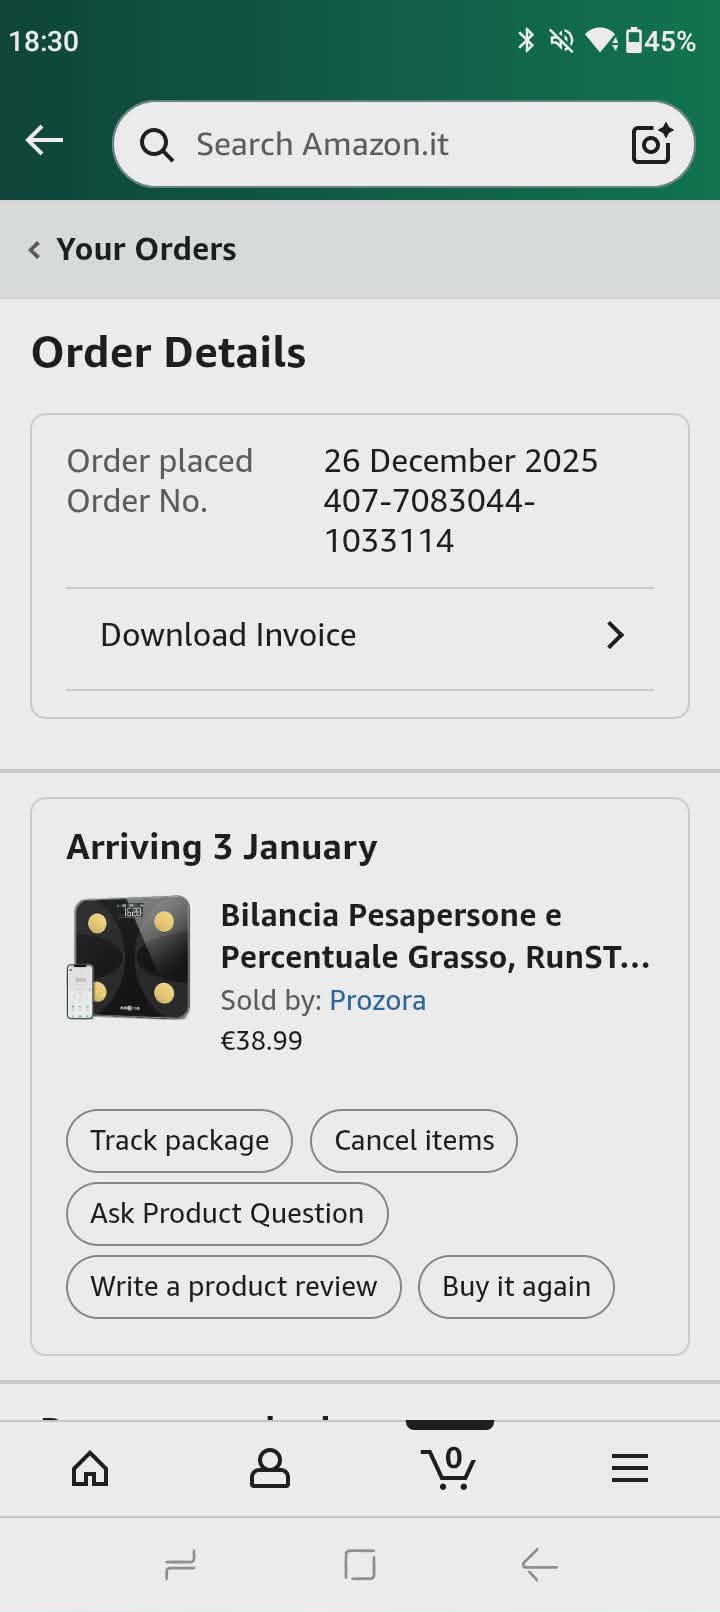Open camera lens search icon
This screenshot has height=1612, width=720.
tap(651, 145)
